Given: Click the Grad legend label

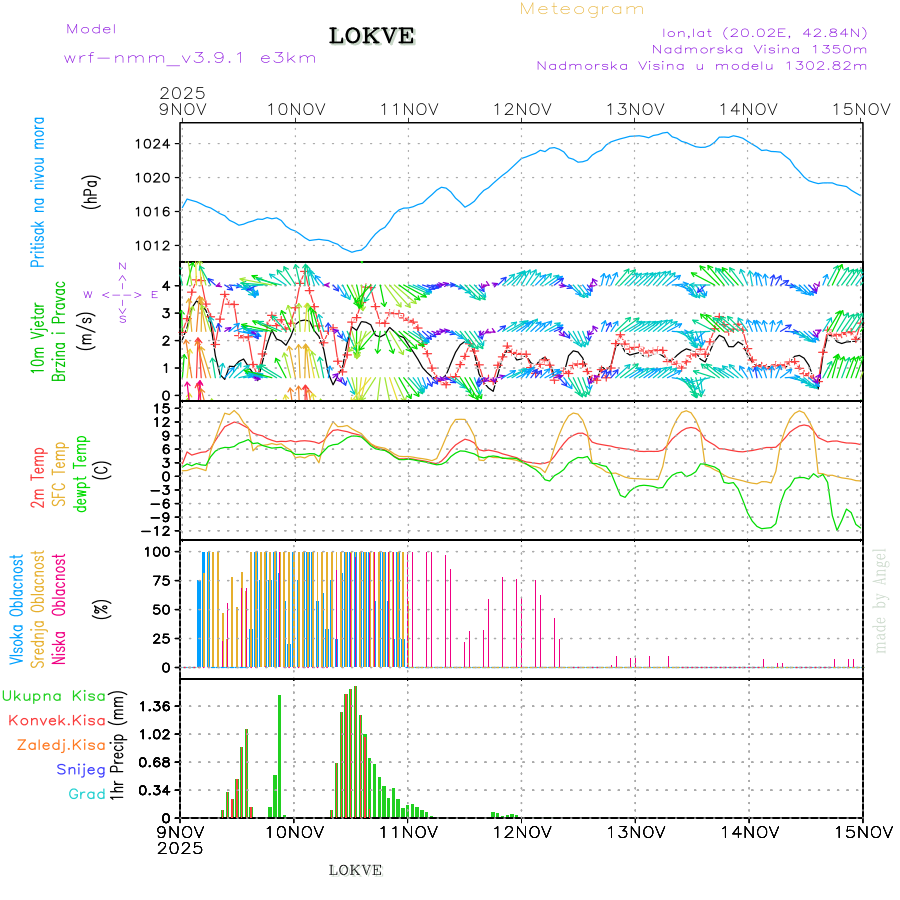Looking at the screenshot, I should [86, 794].
